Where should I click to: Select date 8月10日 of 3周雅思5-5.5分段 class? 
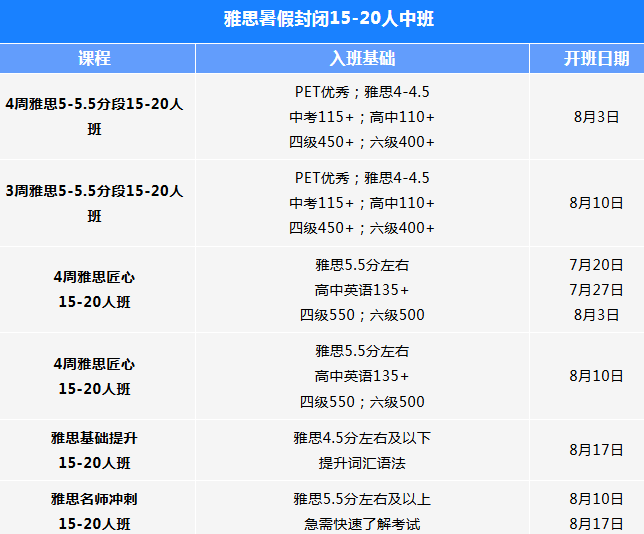pos(596,203)
